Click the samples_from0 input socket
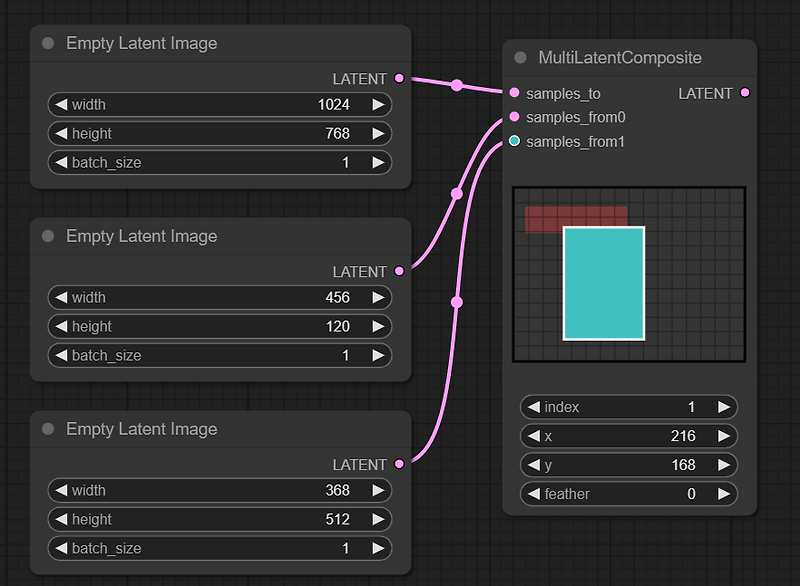 tap(514, 117)
